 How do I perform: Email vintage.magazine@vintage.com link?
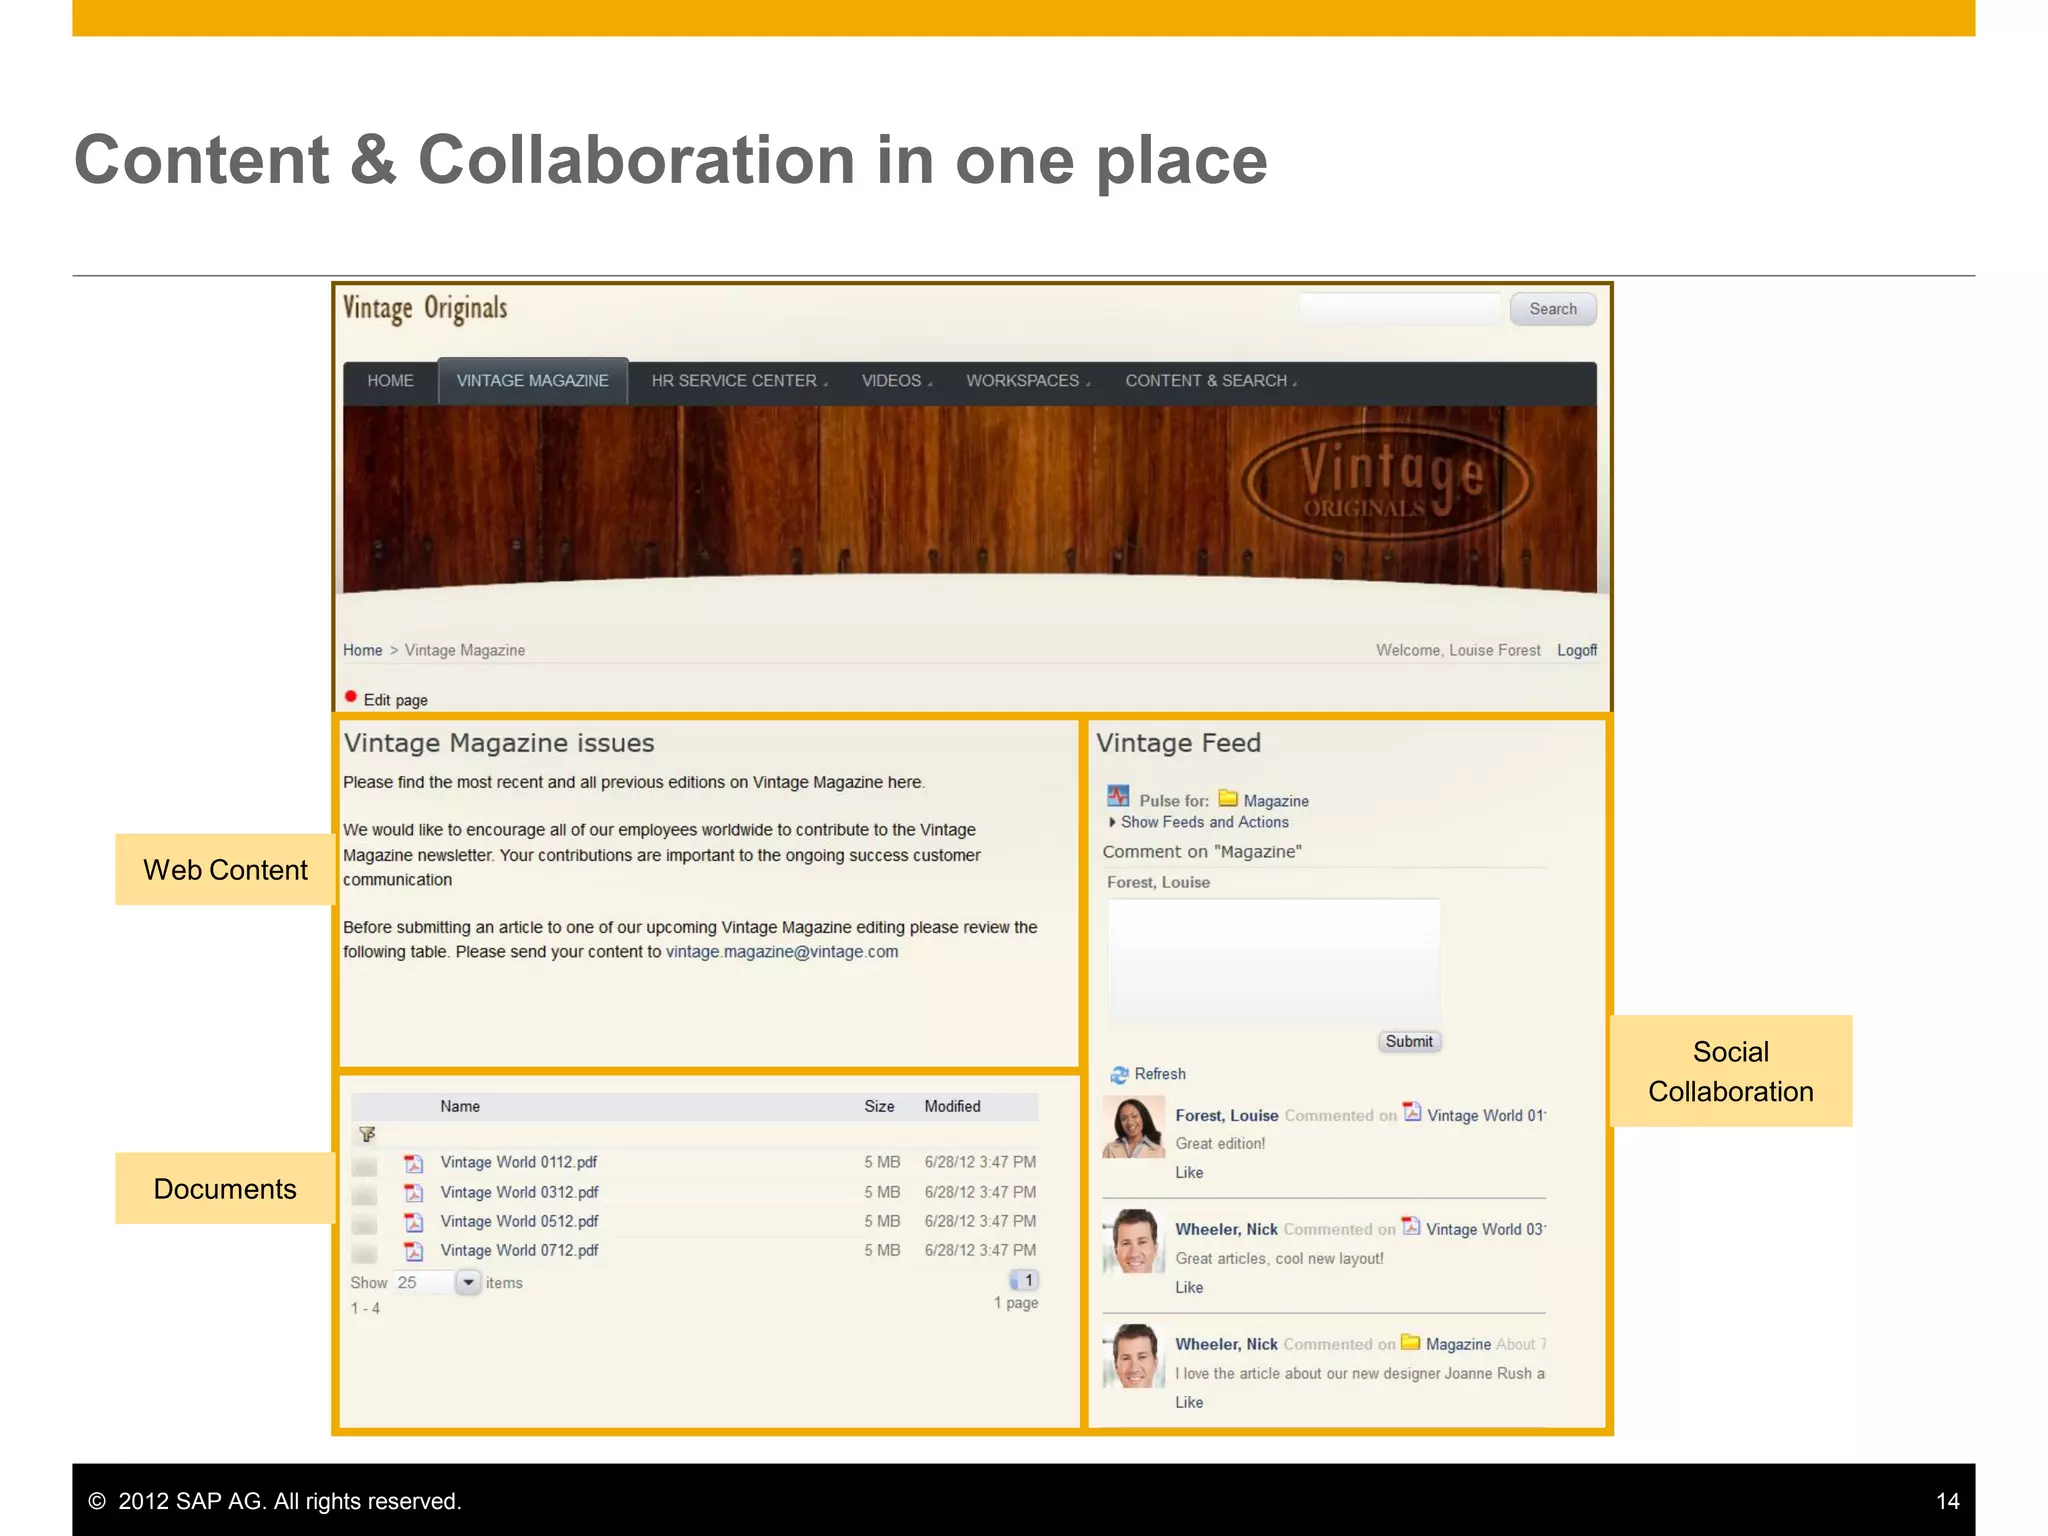click(782, 952)
